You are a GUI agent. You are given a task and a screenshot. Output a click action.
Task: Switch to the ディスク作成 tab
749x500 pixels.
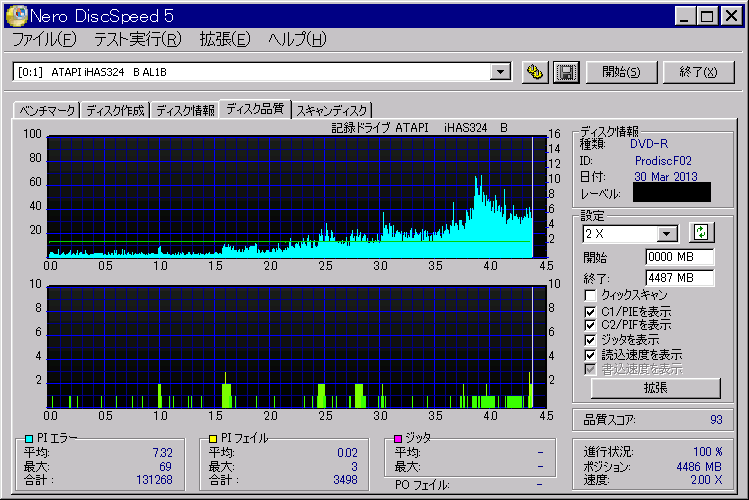[x=115, y=111]
